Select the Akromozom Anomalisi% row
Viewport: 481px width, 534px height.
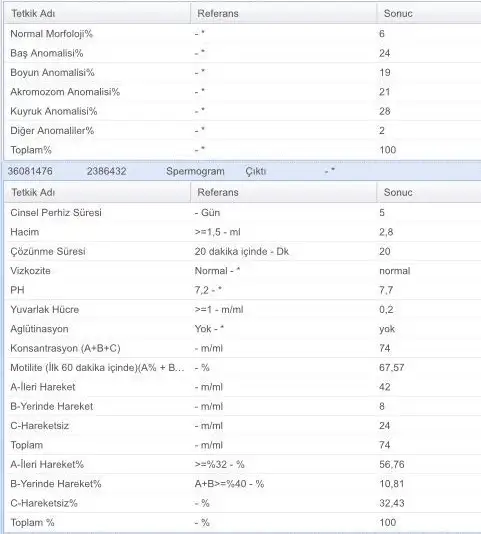[x=243, y=92]
